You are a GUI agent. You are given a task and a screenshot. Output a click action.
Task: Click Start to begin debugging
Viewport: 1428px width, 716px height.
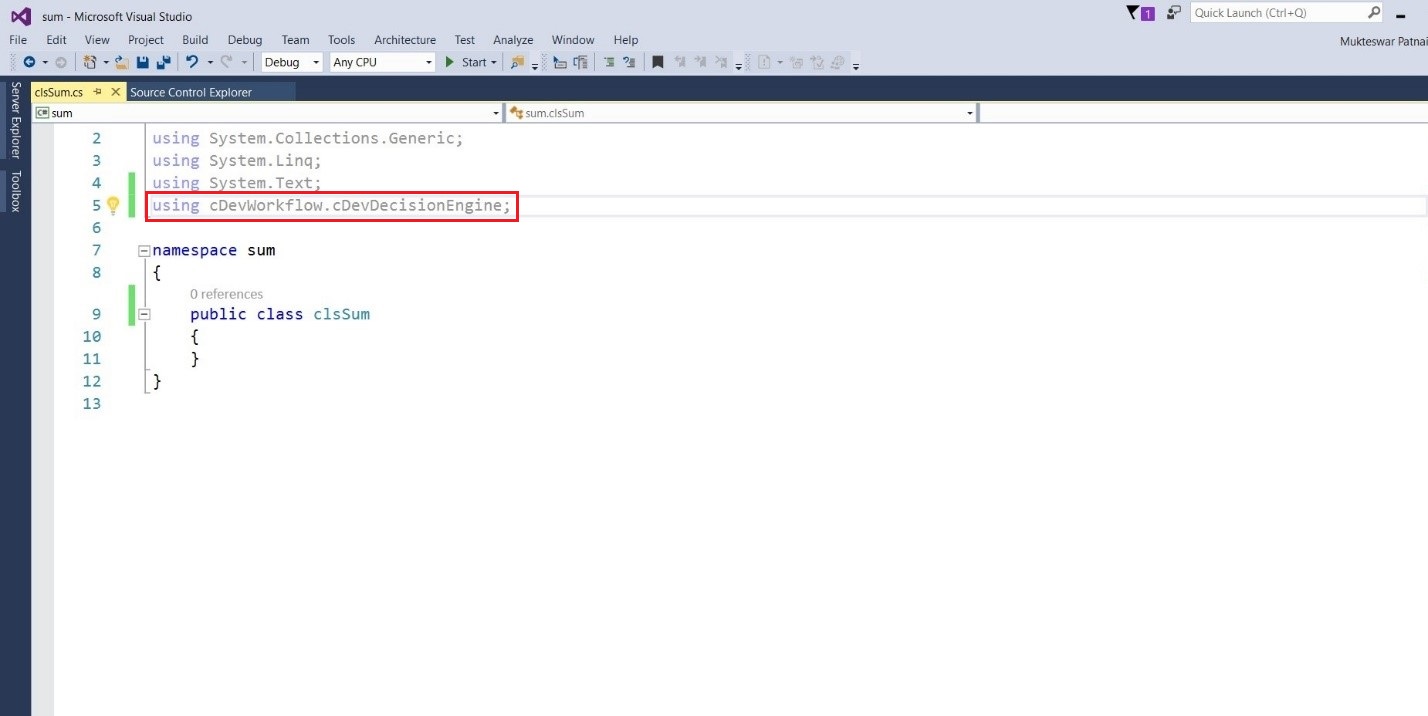(x=470, y=62)
